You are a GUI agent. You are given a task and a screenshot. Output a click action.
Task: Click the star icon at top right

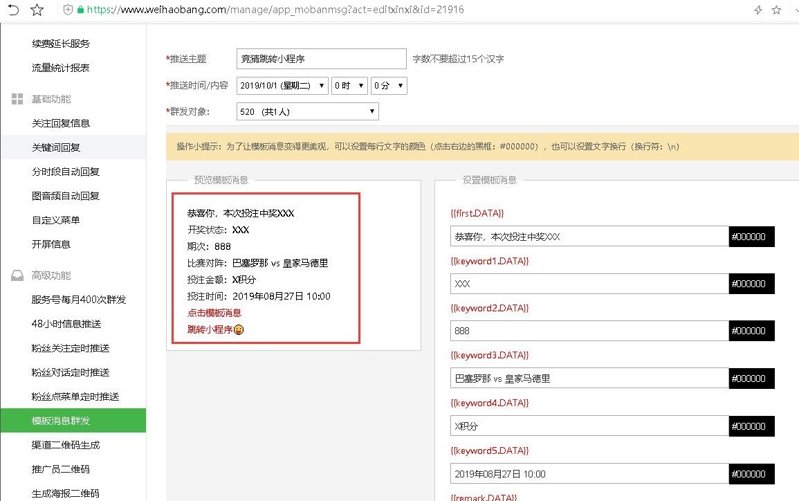click(x=776, y=10)
